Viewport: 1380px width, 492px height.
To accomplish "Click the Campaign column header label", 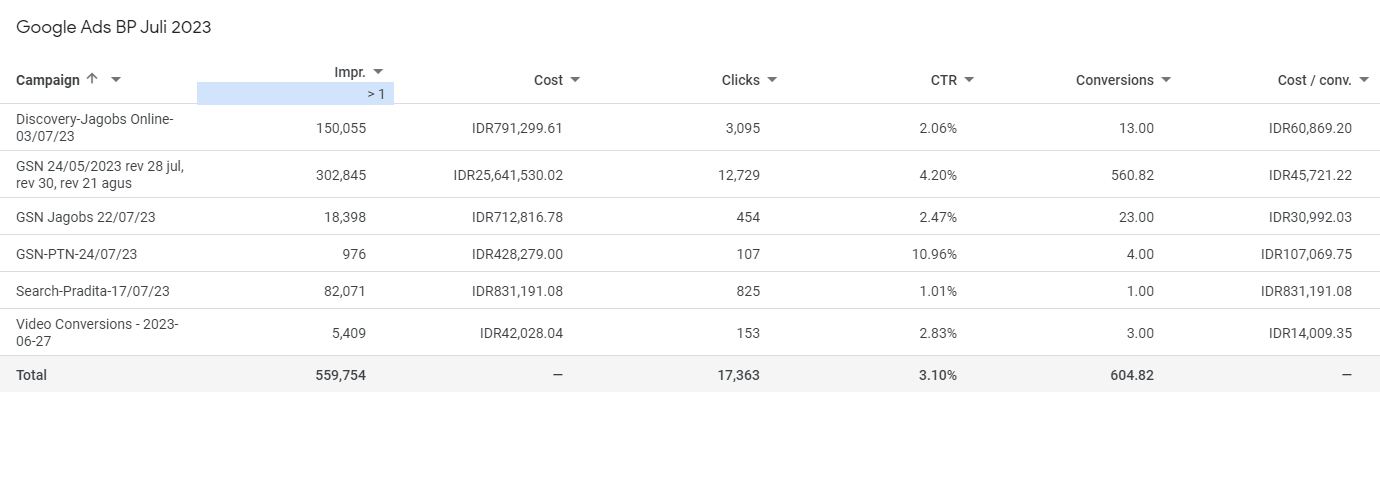I will coord(48,80).
